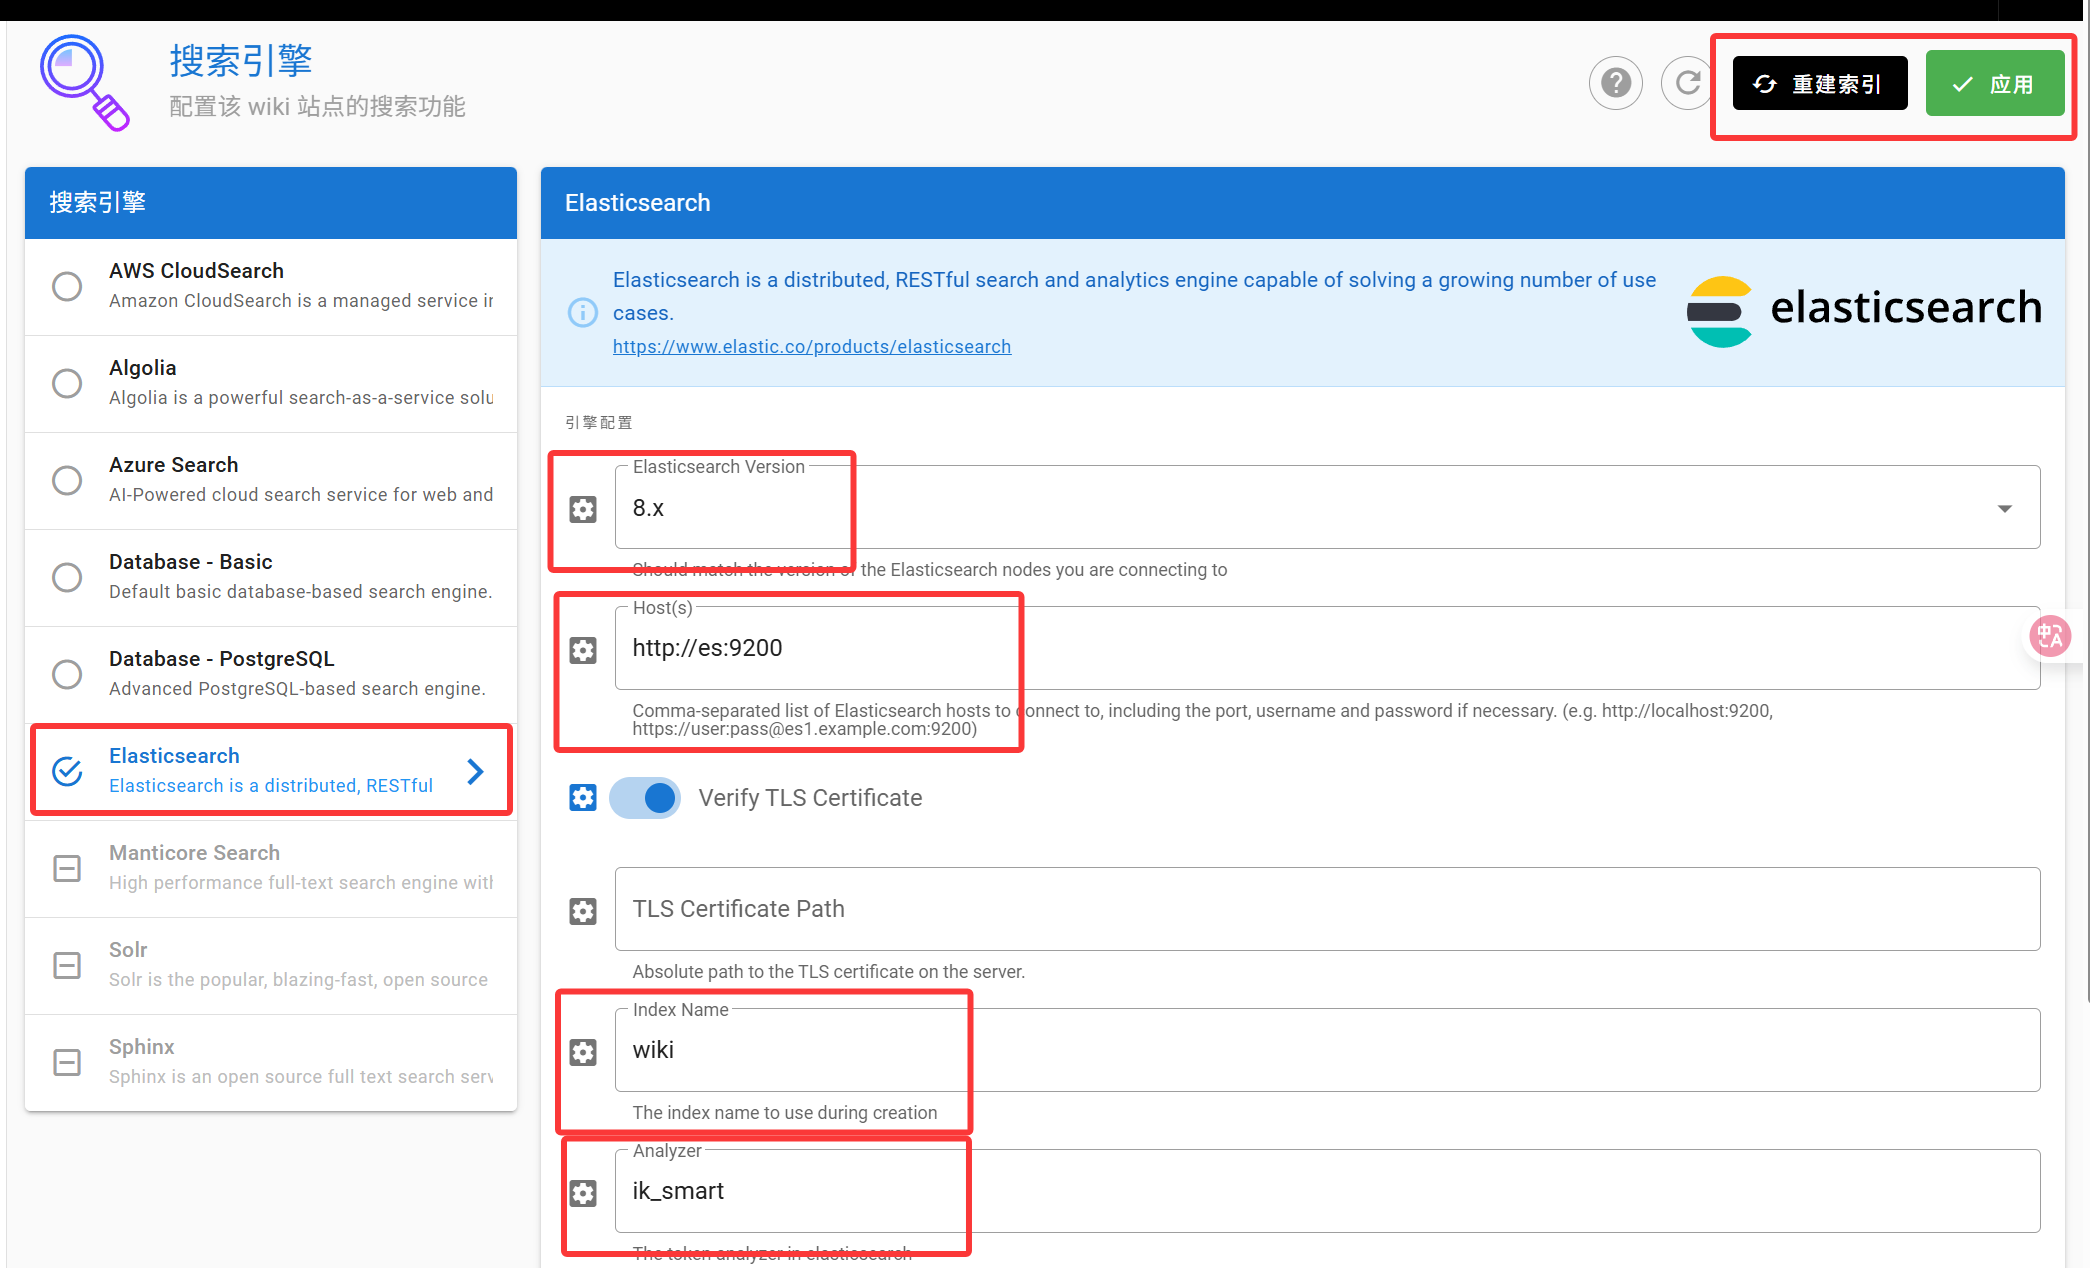The image size is (2090, 1268).
Task: Expand Elasticsearch entry chevron arrow
Action: (x=476, y=771)
